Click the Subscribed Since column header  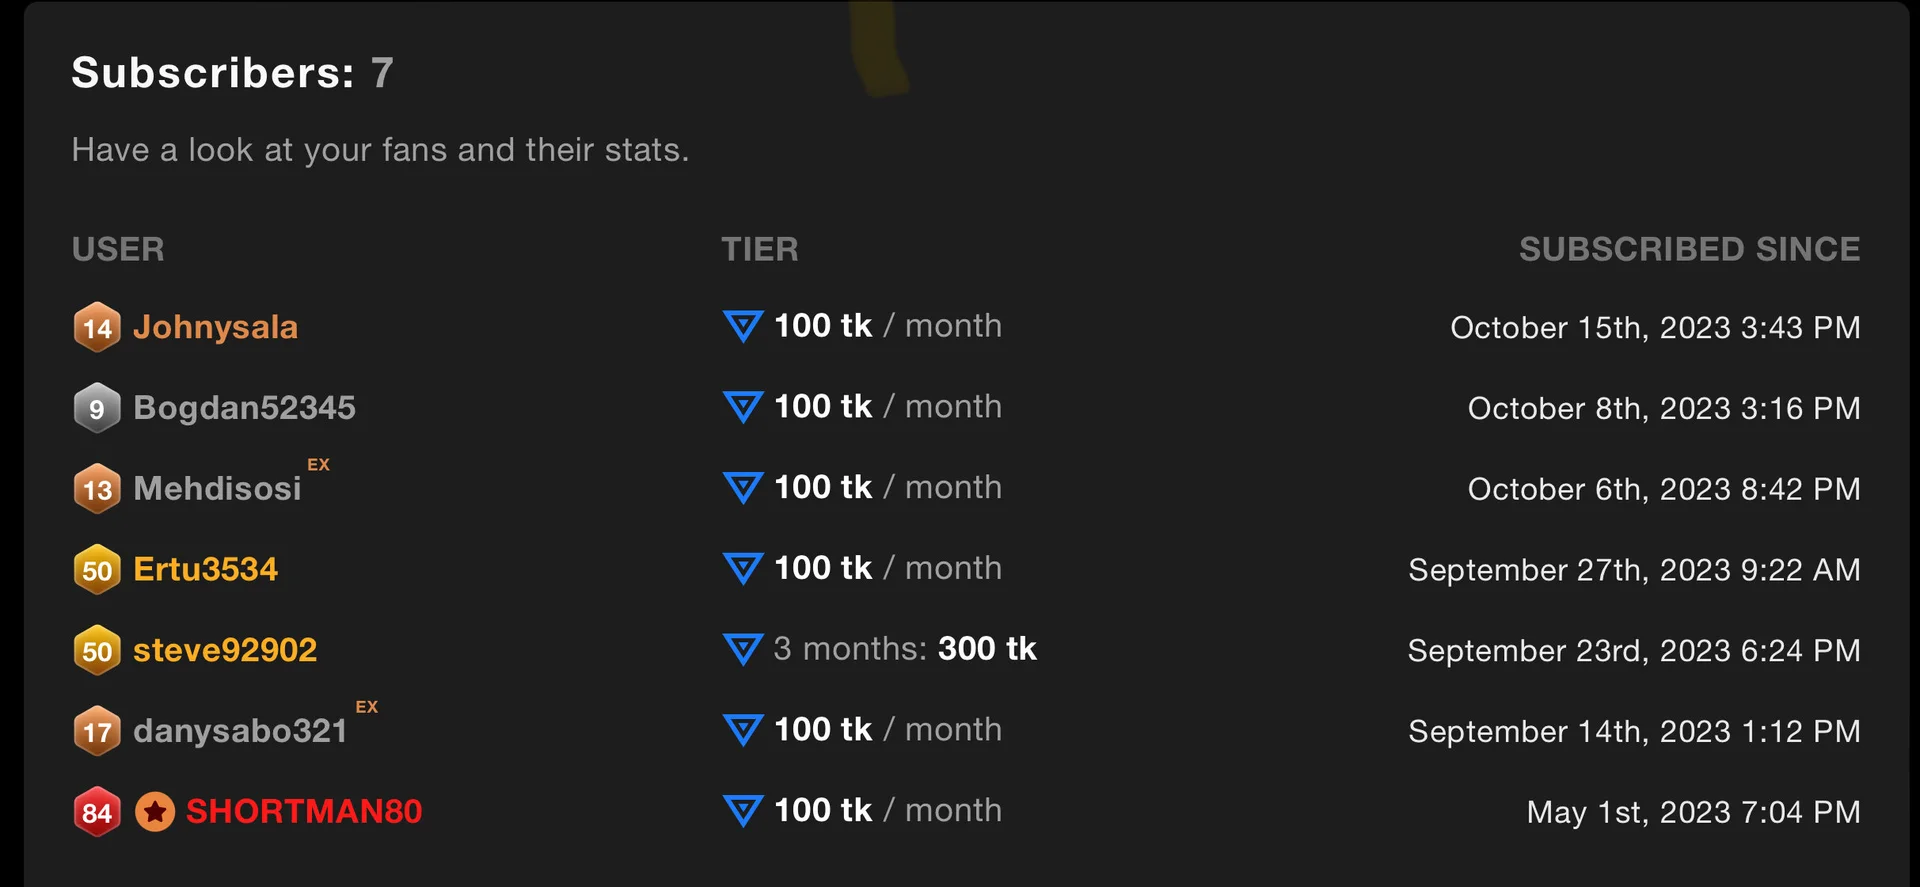[1689, 249]
